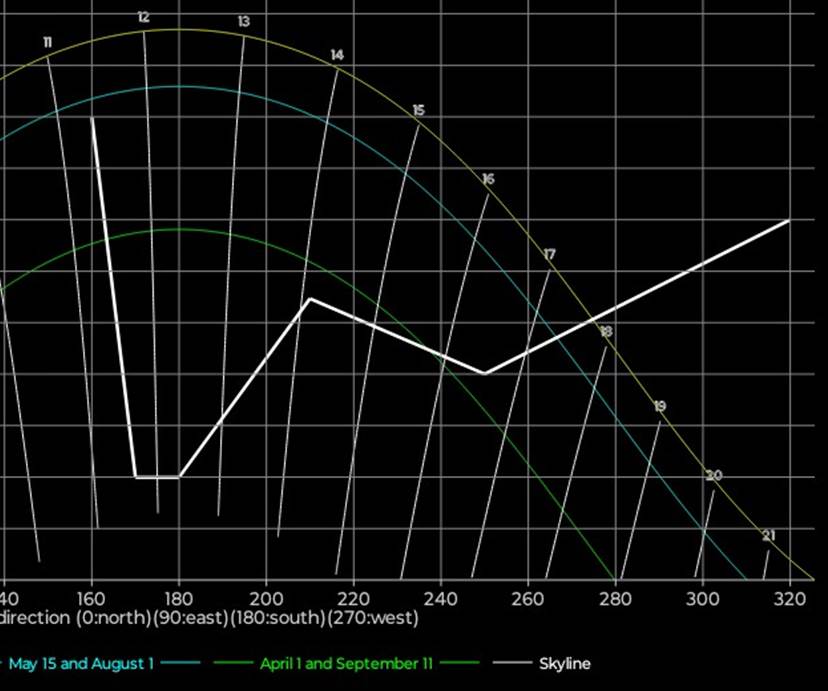This screenshot has height=691, width=828.
Task: Click the skyline peak vertex at azimuth 210
Action: pos(310,299)
